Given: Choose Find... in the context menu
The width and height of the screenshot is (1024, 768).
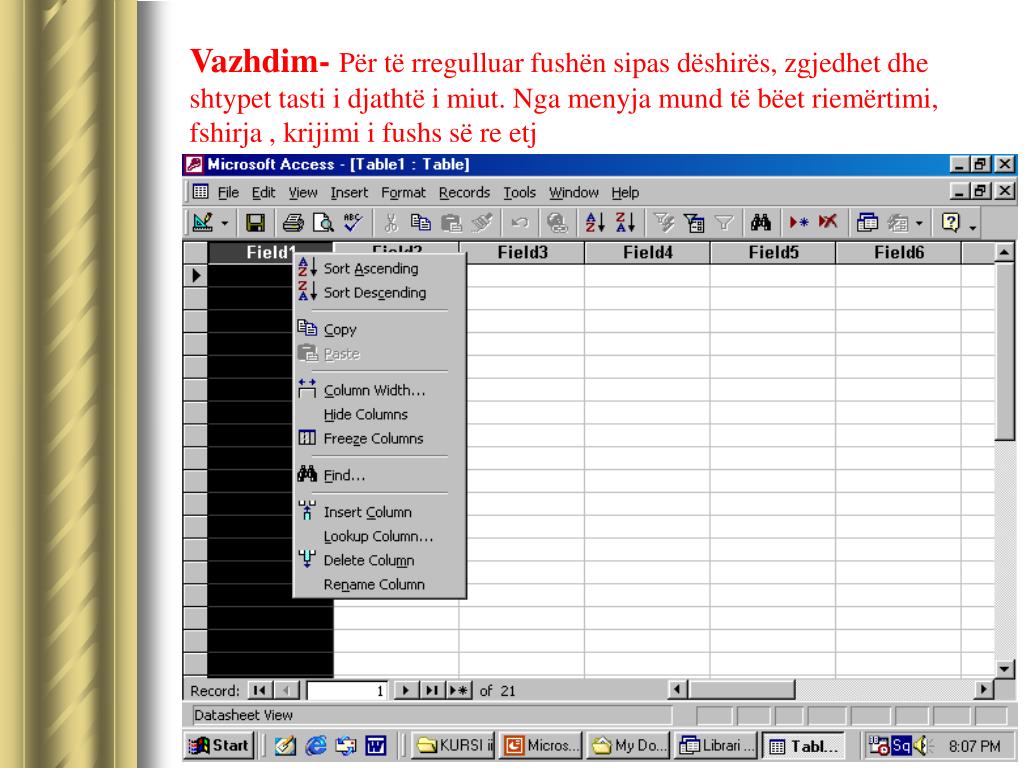Looking at the screenshot, I should tap(379, 475).
